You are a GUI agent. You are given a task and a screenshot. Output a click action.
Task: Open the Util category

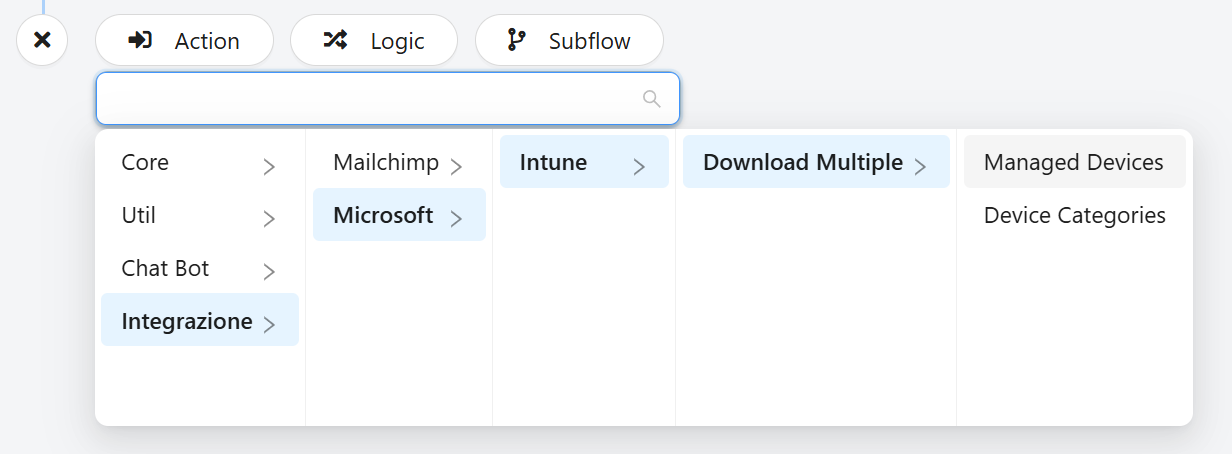click(200, 215)
